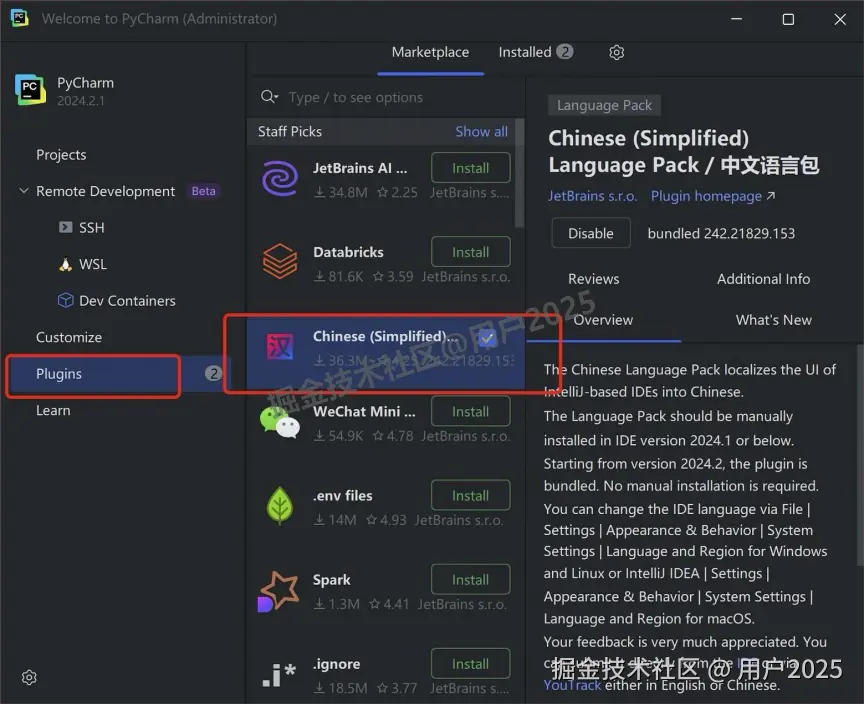Click the Plugins update count badge
This screenshot has width=864, height=704.
tap(213, 373)
